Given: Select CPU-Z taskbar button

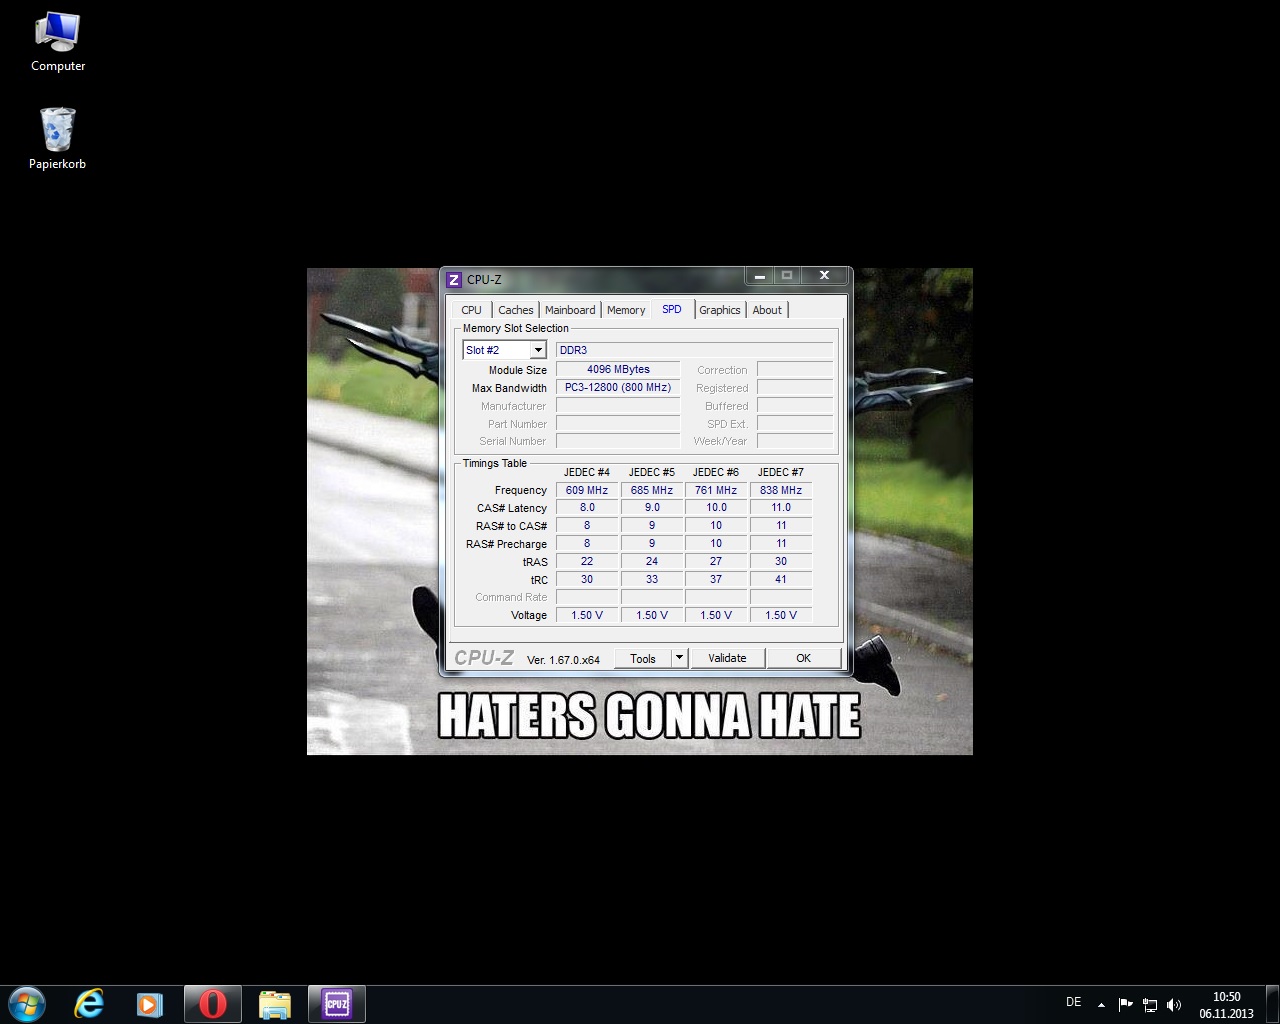Looking at the screenshot, I should pos(337,1004).
